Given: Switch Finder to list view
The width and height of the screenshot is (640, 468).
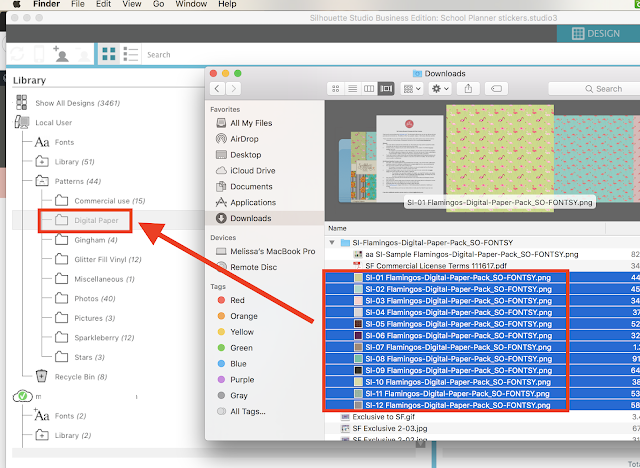Looking at the screenshot, I should [x=353, y=89].
